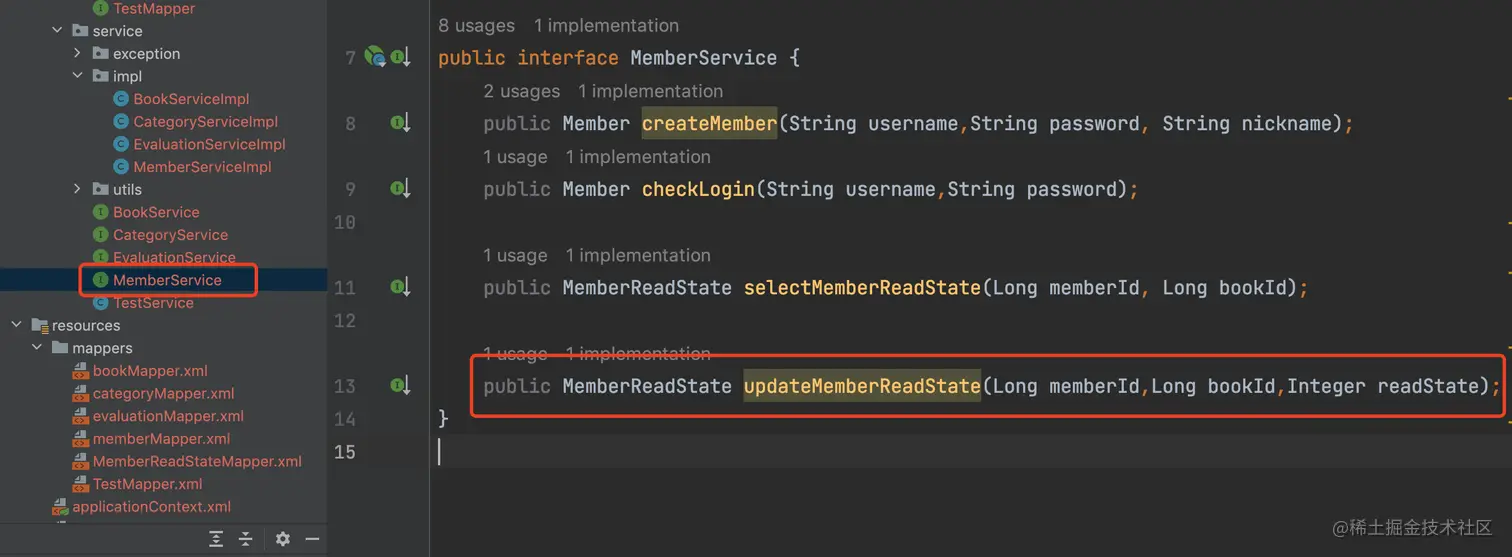The height and width of the screenshot is (557, 1512).
Task: Collapse the mappers folder chevron
Action: click(37, 348)
